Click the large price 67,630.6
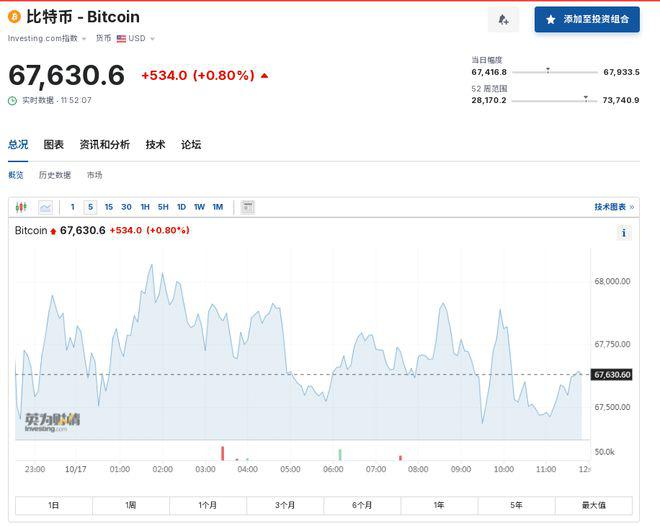 click(x=67, y=75)
